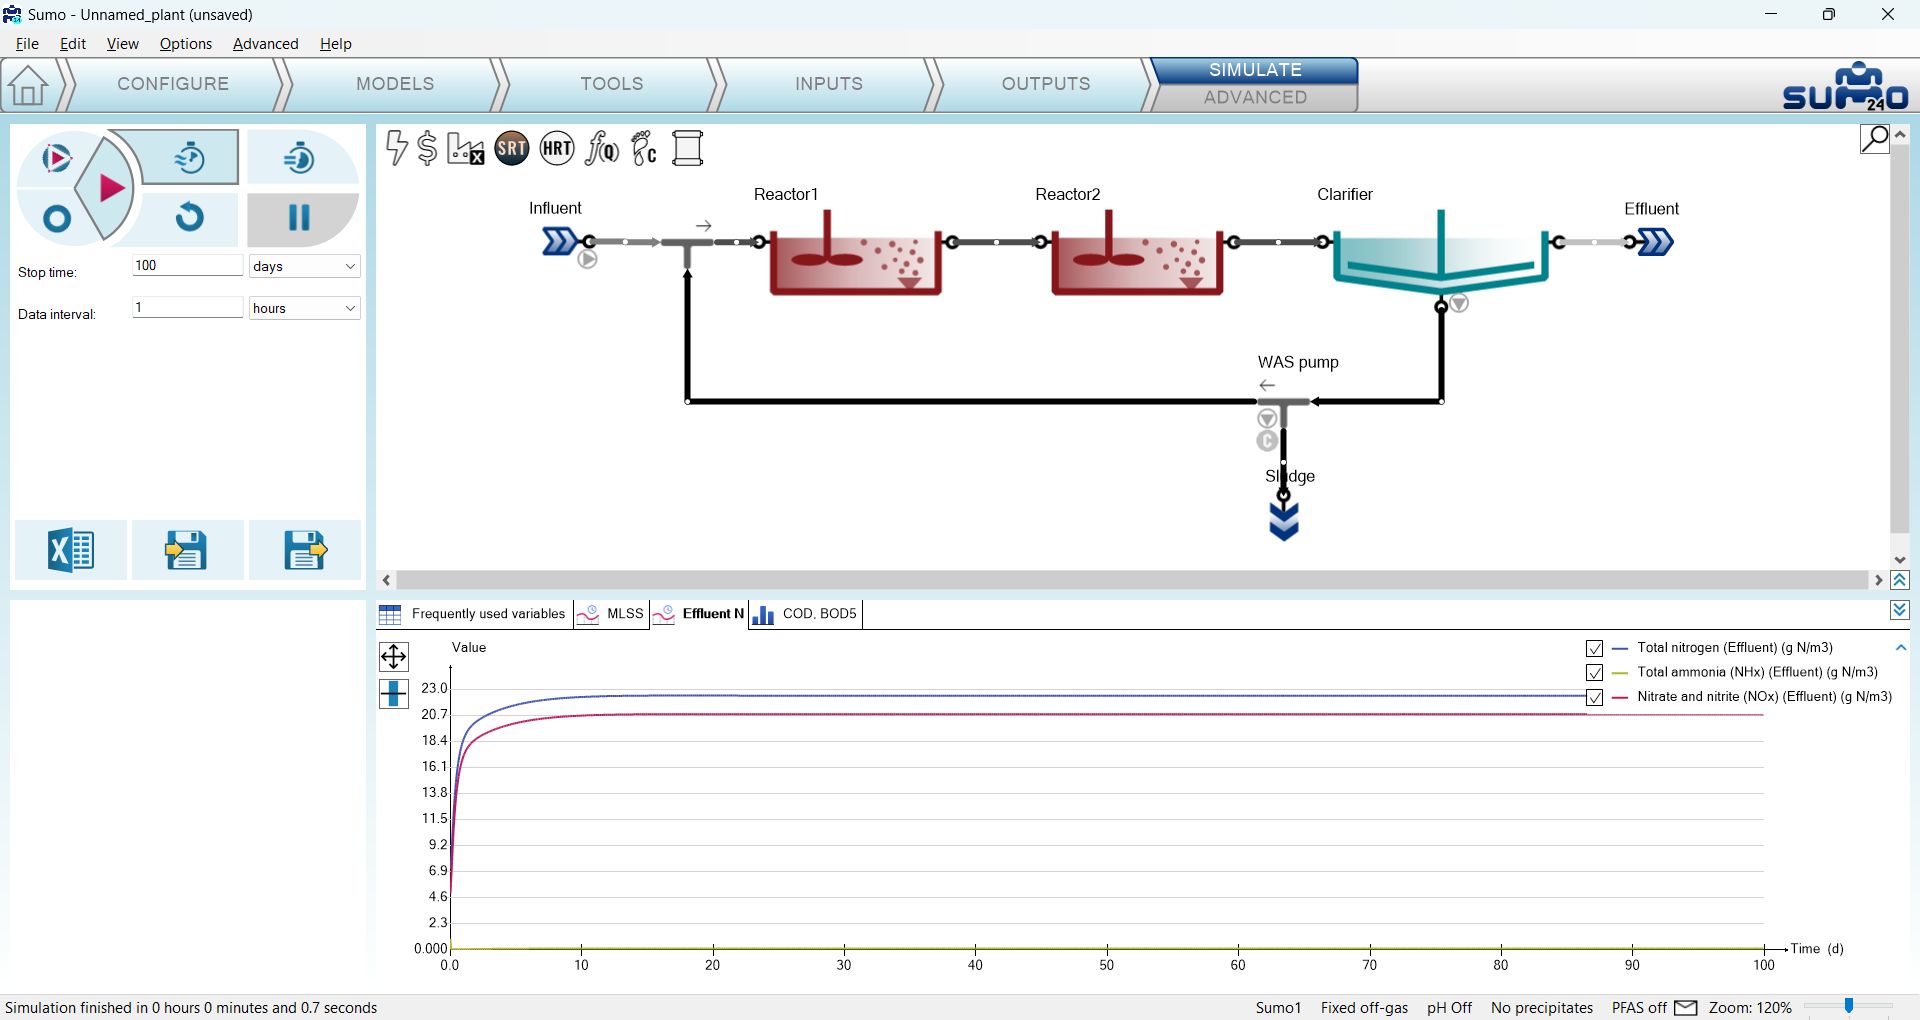Click the SRT calculation icon

[511, 149]
